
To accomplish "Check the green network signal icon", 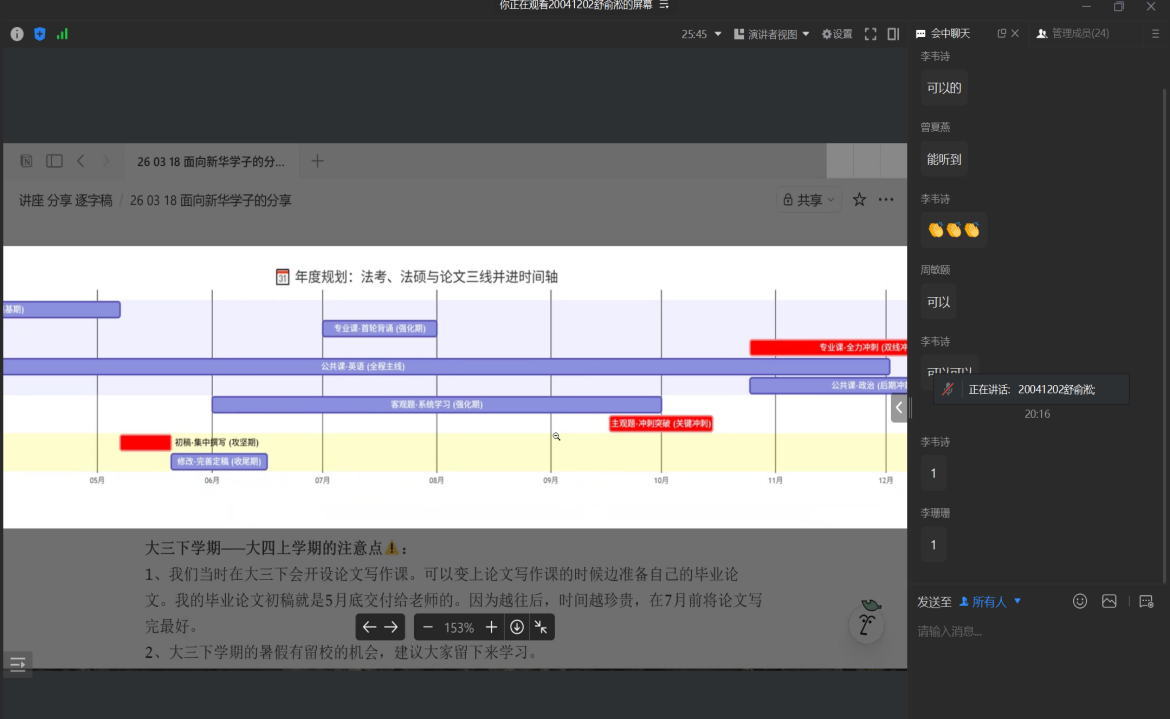I will pyautogui.click(x=62, y=34).
